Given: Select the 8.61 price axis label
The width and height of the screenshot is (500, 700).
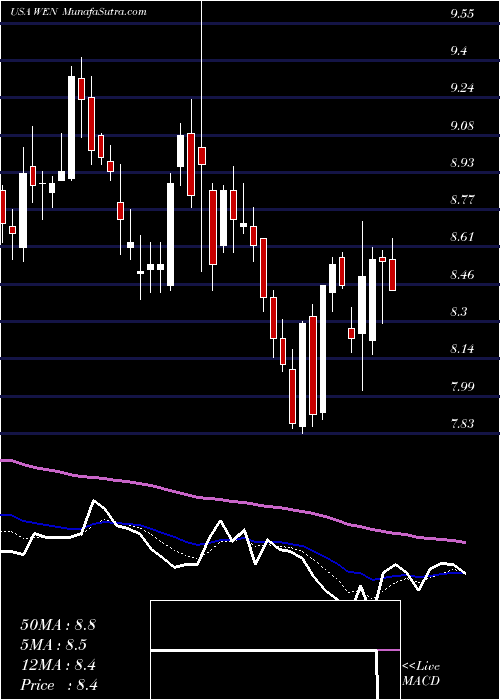Looking at the screenshot, I should [x=462, y=237].
